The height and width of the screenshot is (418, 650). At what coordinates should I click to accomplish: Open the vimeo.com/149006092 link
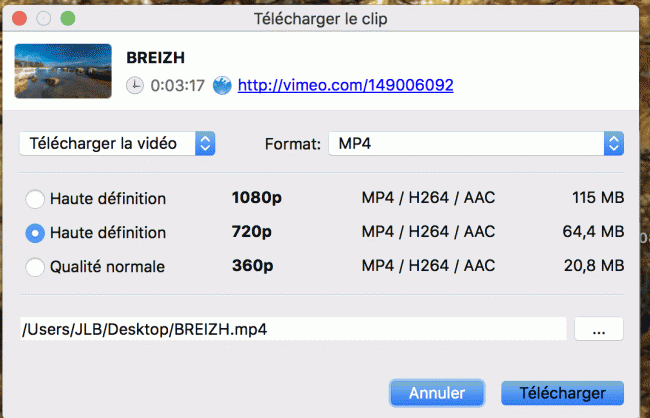tap(345, 85)
